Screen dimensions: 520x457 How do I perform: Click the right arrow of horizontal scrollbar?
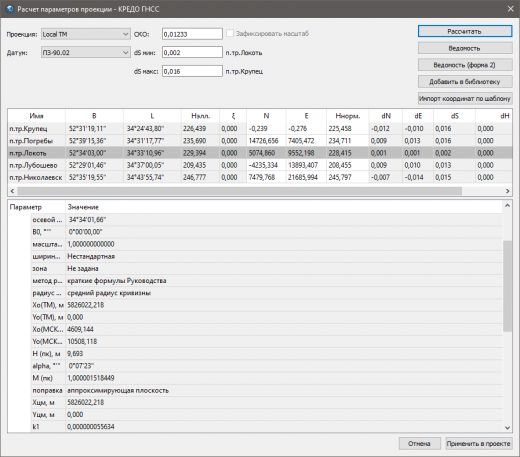tap(507, 191)
